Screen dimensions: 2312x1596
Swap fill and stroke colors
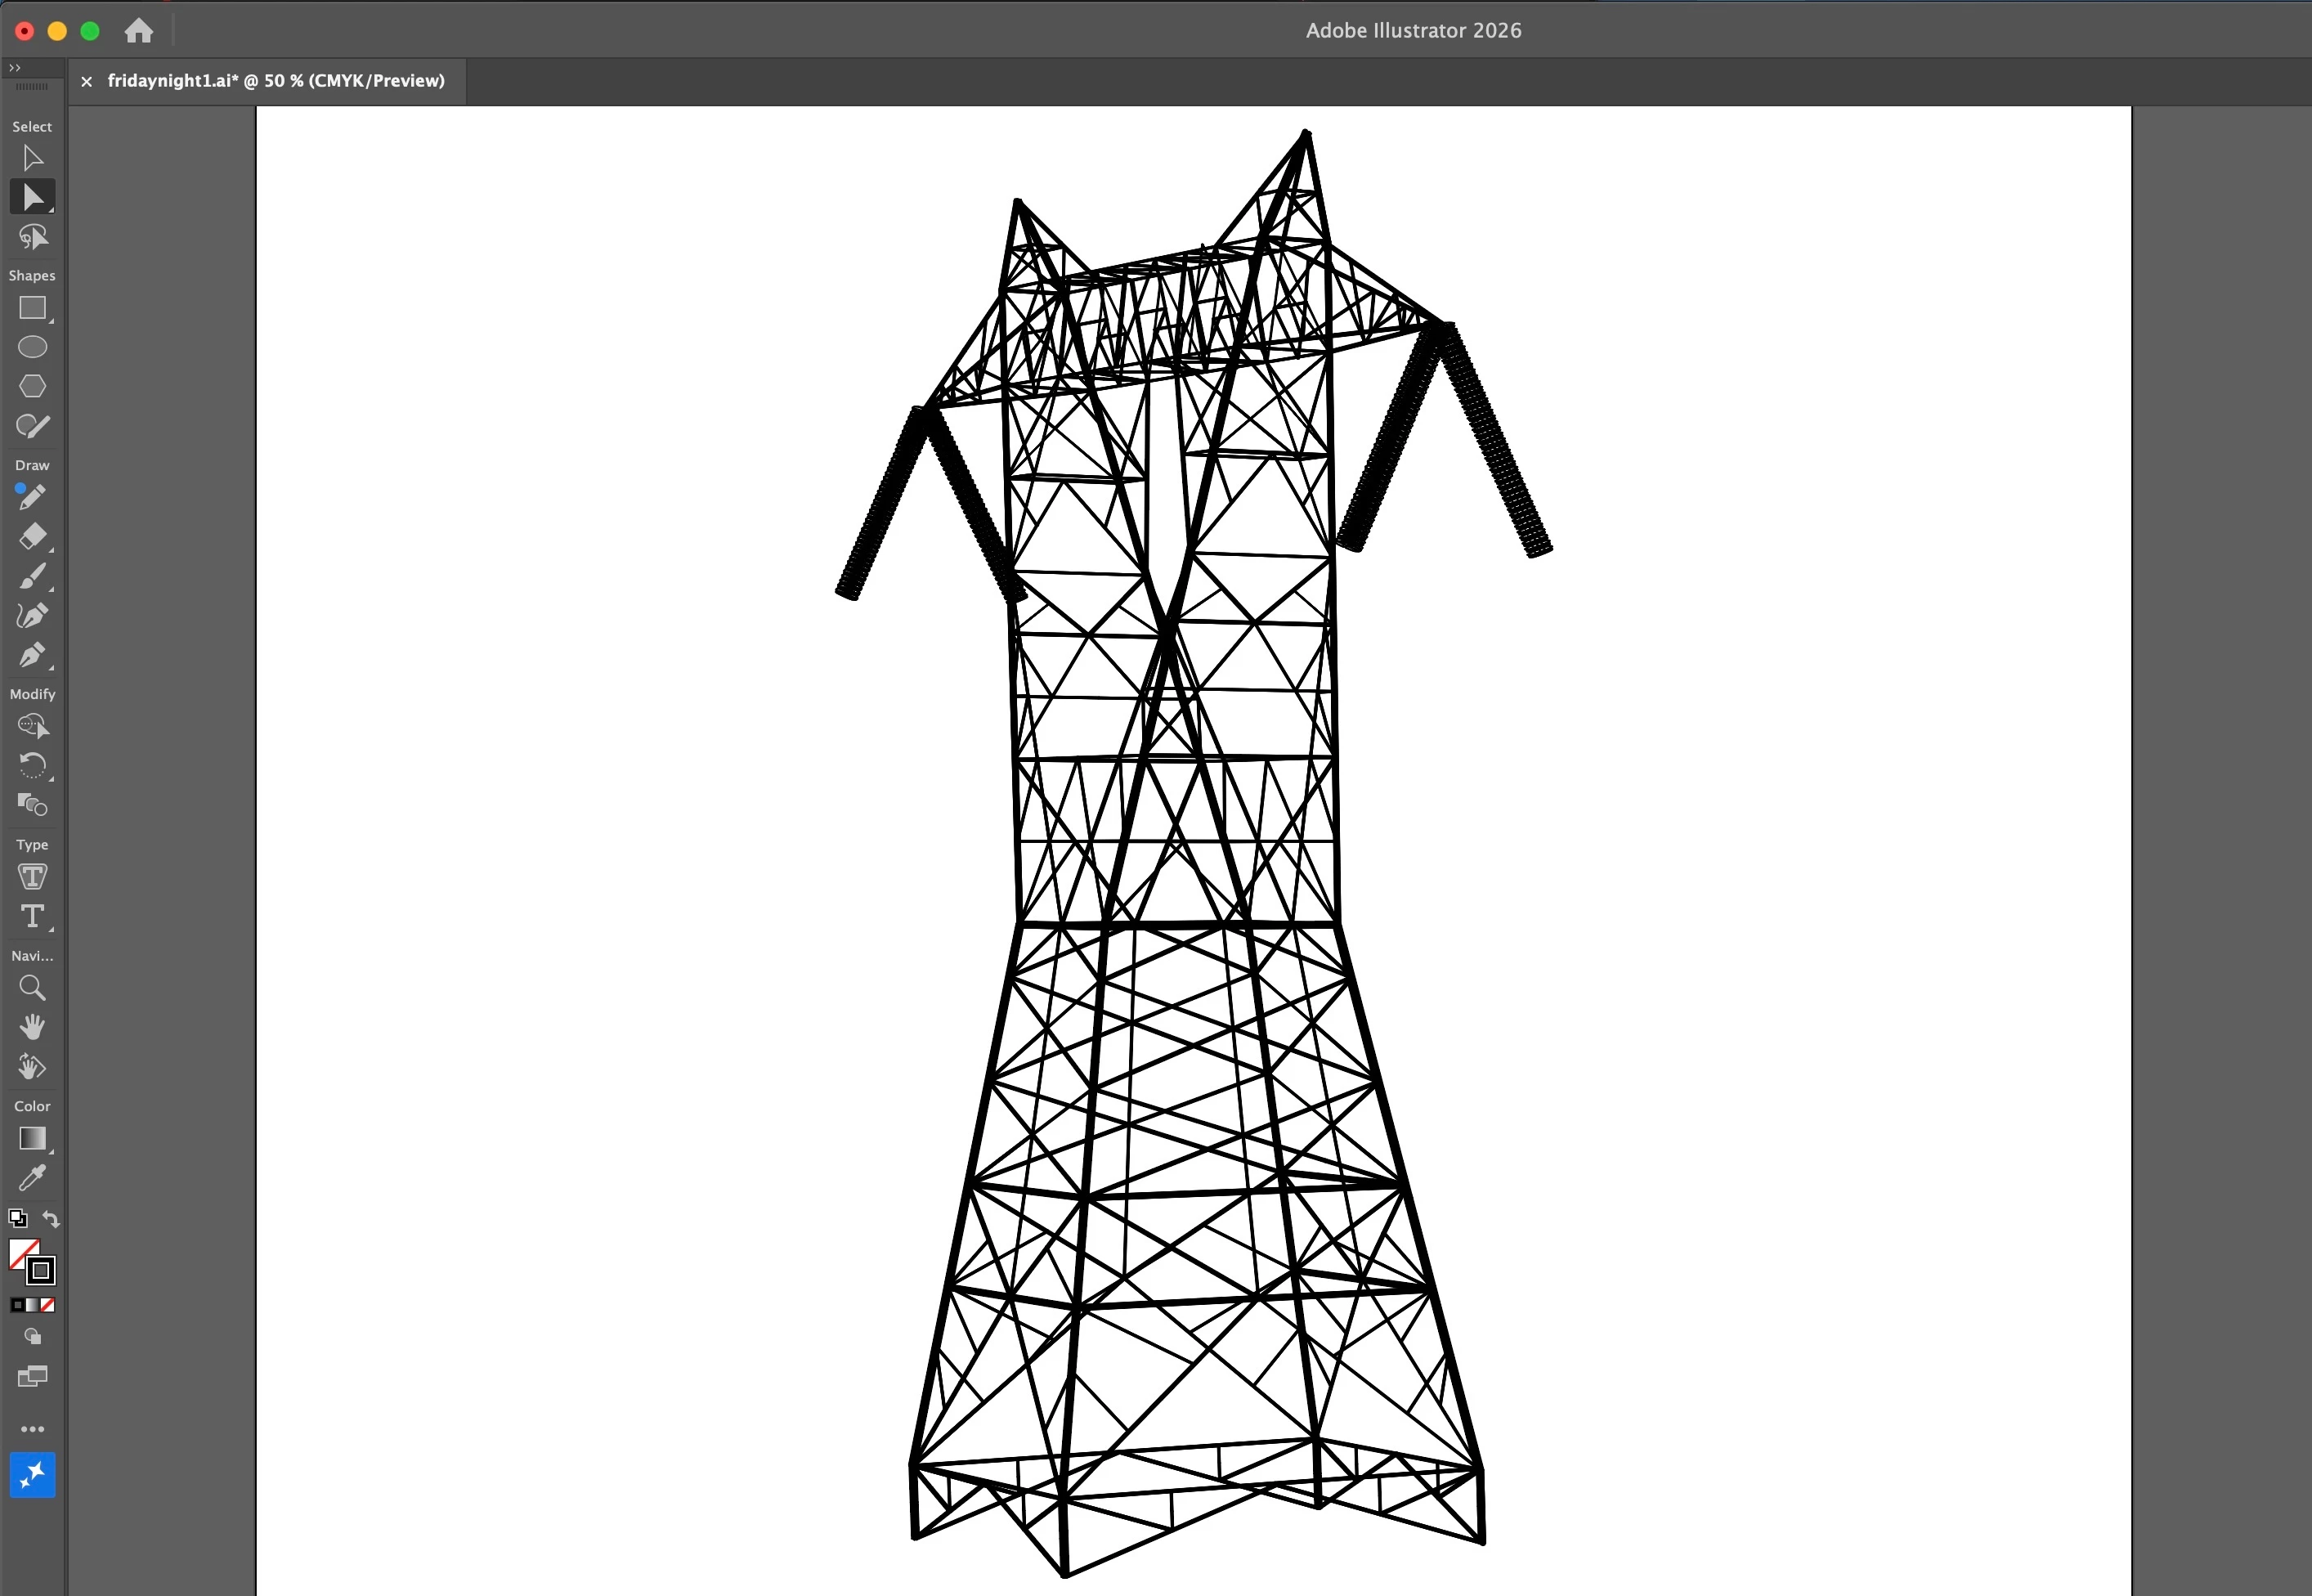coord(51,1219)
